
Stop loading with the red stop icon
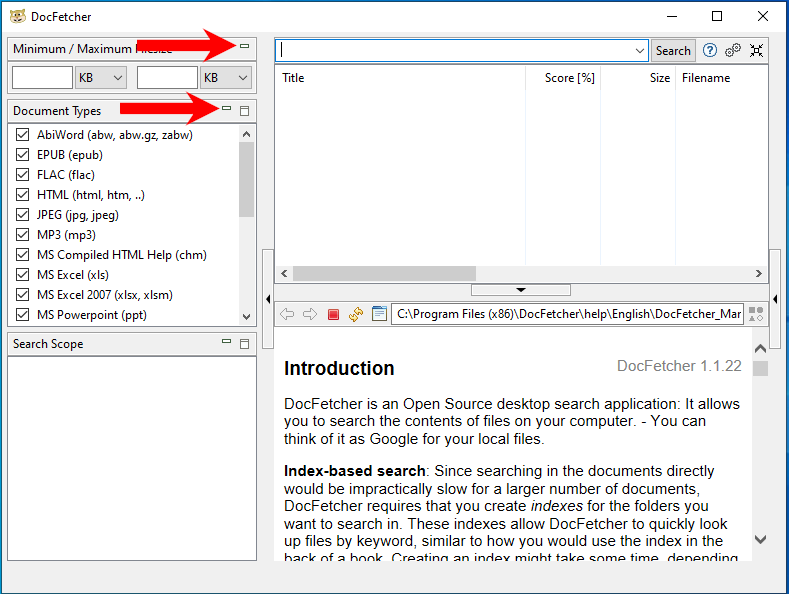333,315
